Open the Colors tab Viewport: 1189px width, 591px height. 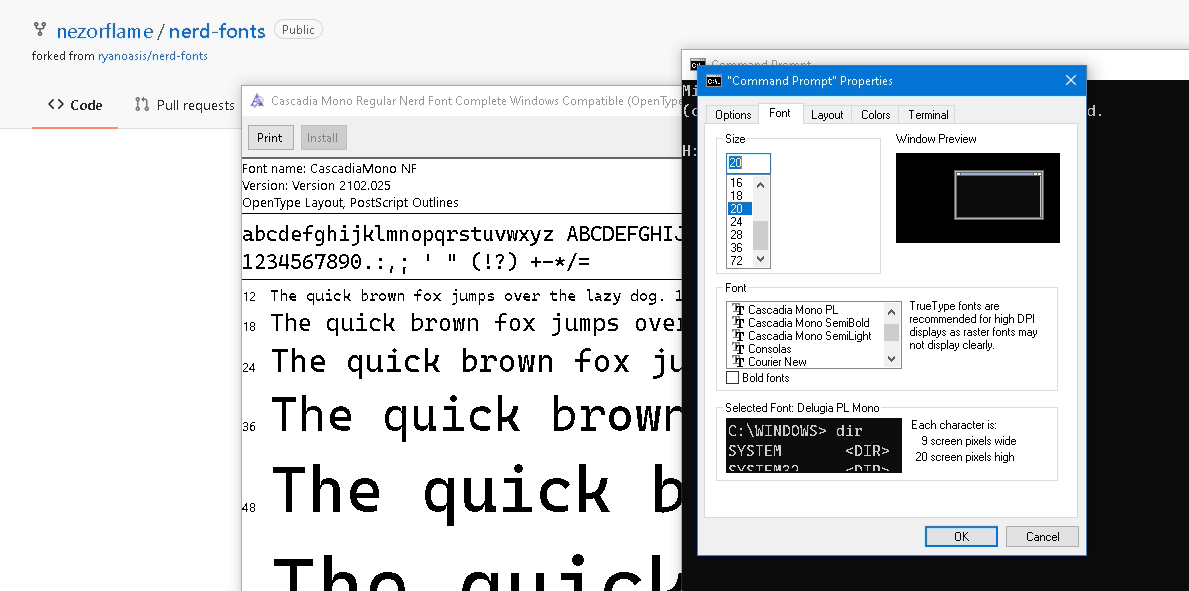click(875, 115)
